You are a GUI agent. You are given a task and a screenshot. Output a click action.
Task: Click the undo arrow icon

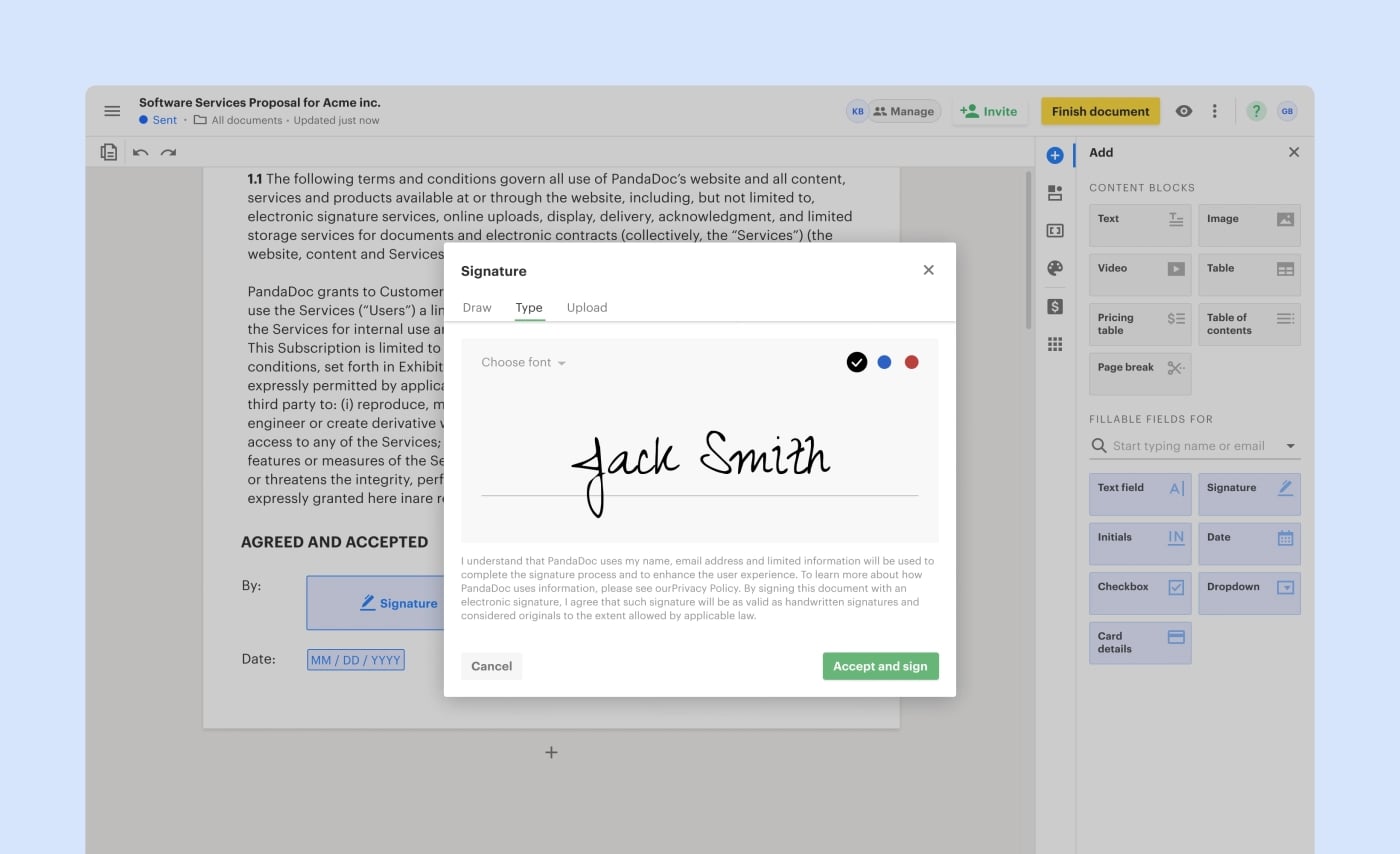pos(142,152)
